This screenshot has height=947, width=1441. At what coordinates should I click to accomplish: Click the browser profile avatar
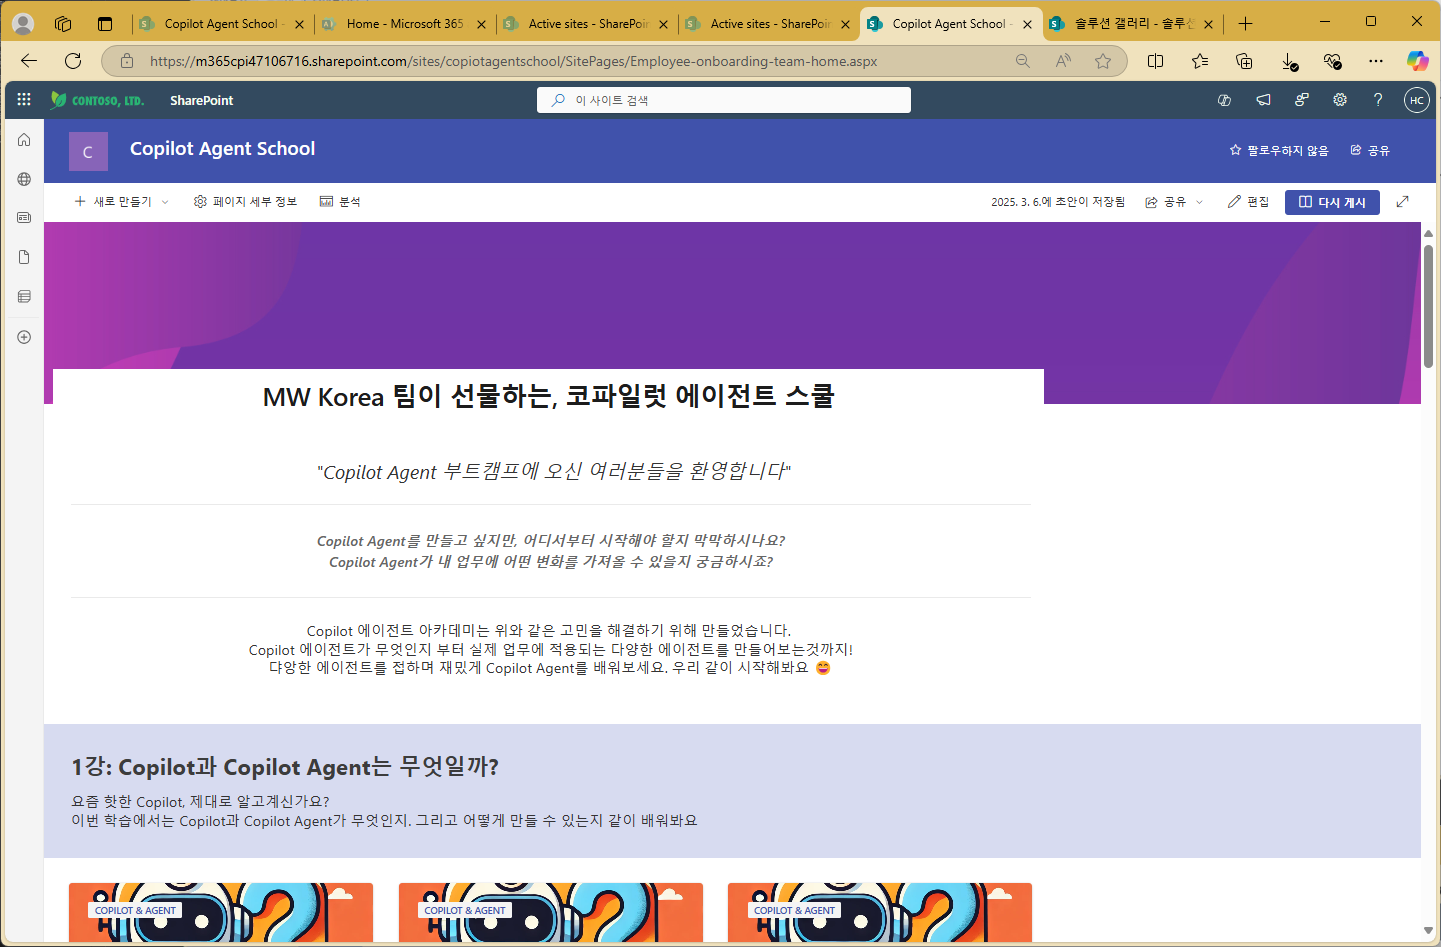(x=22, y=23)
